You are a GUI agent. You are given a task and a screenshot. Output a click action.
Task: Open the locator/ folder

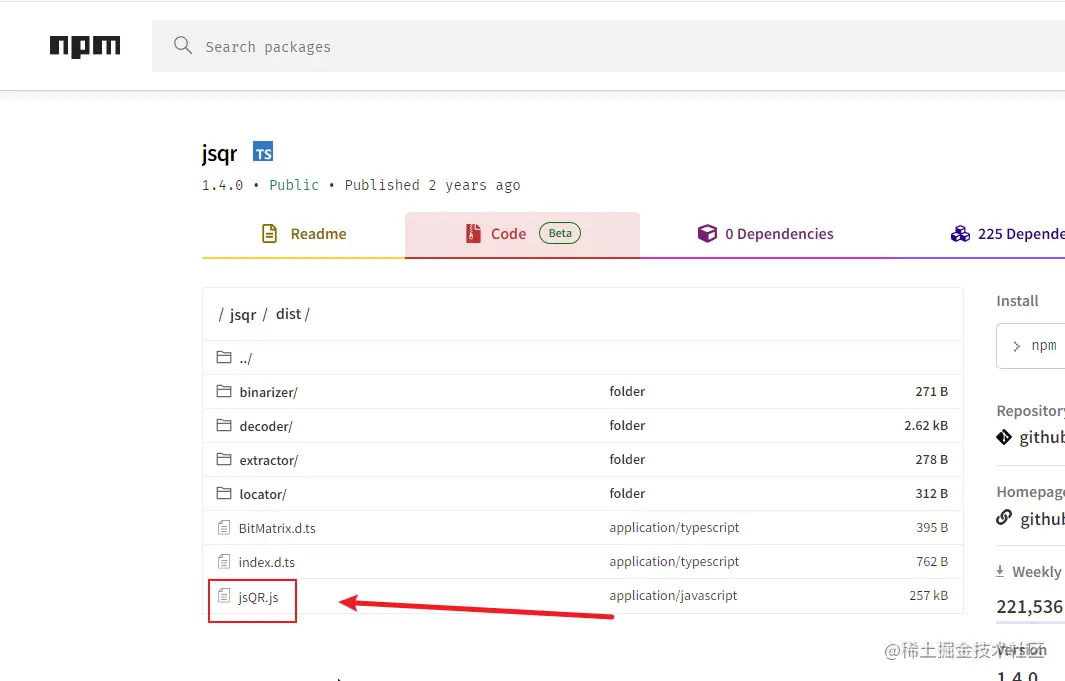[263, 494]
